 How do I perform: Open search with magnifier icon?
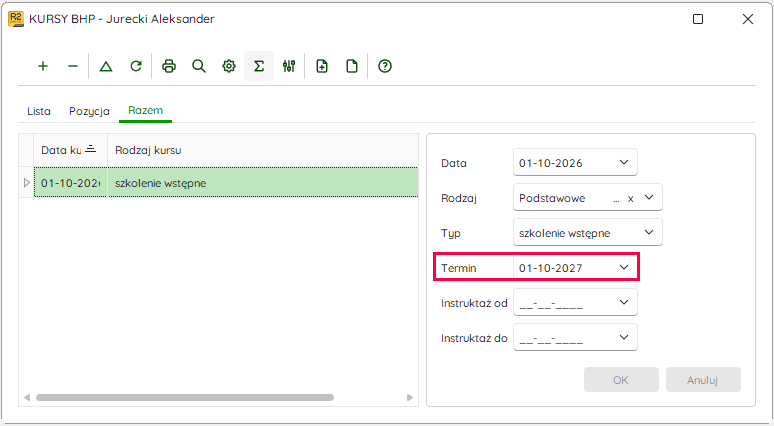coord(199,66)
